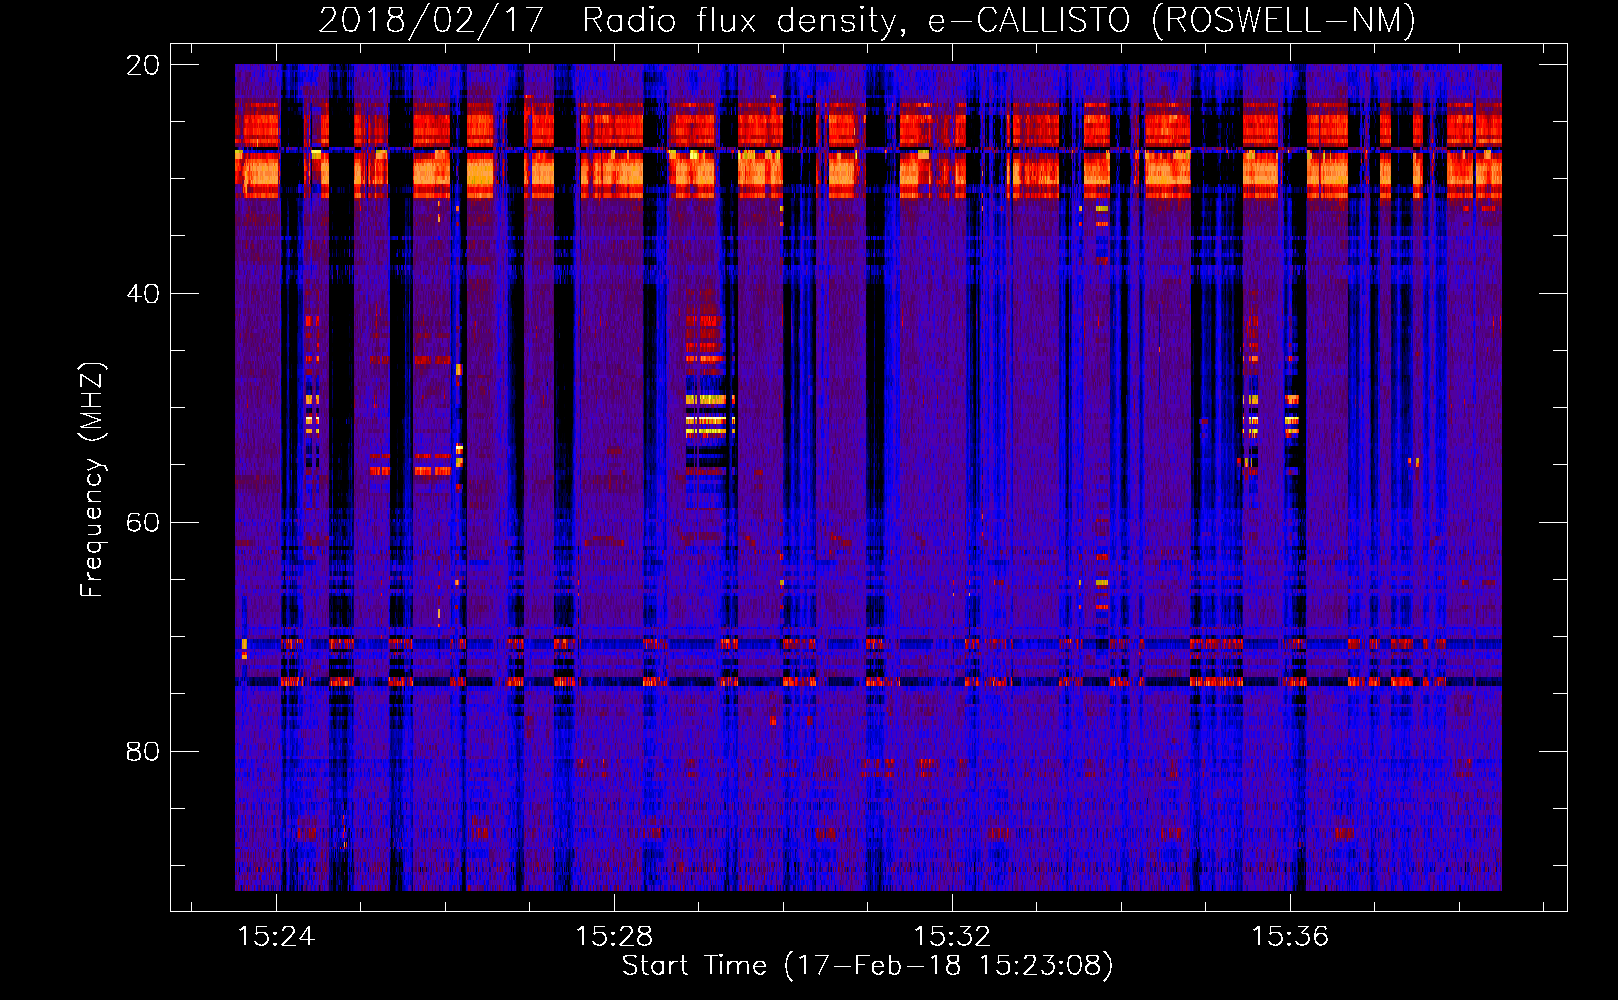1618x1000 pixels.
Task: Click the 80 MHz frequency tick label
Action: click(143, 751)
